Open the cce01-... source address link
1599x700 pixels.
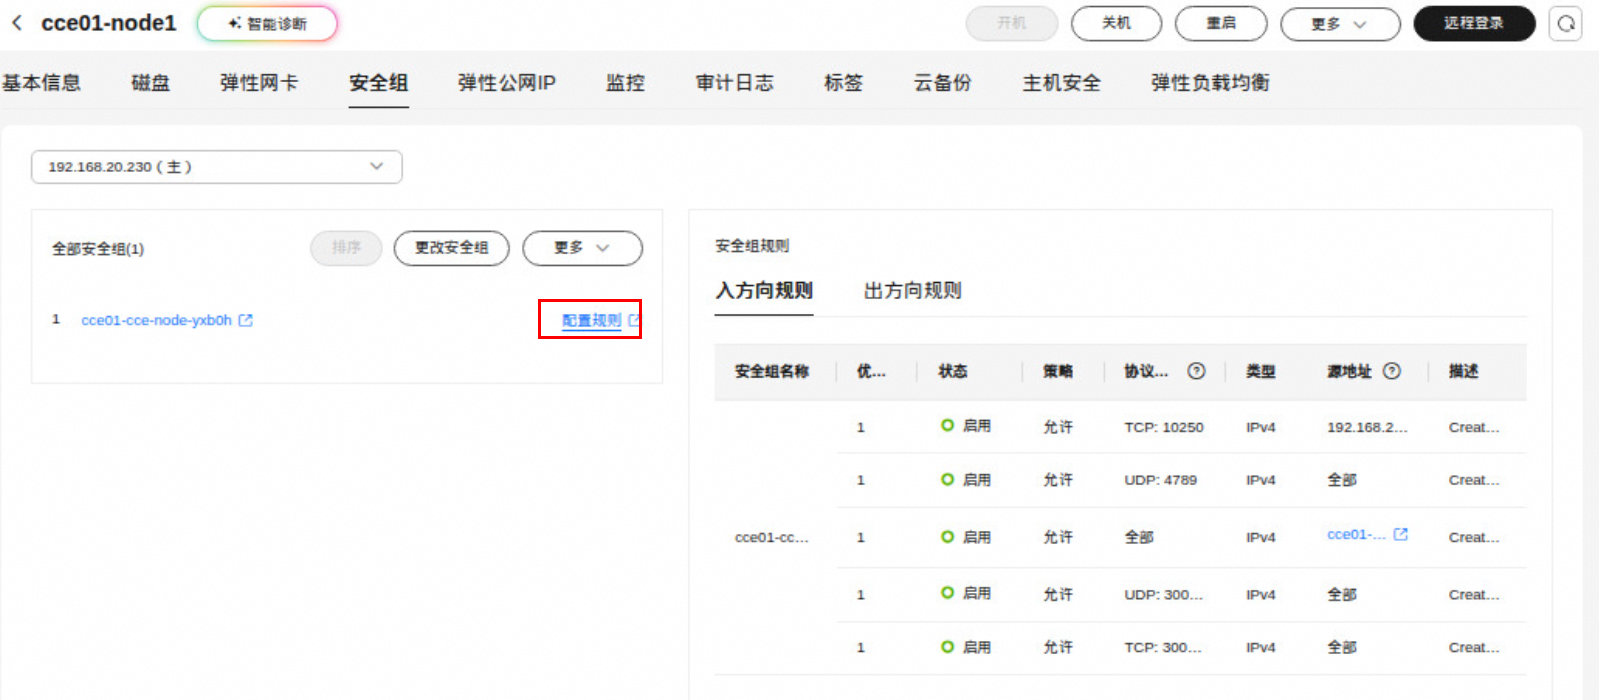1356,535
